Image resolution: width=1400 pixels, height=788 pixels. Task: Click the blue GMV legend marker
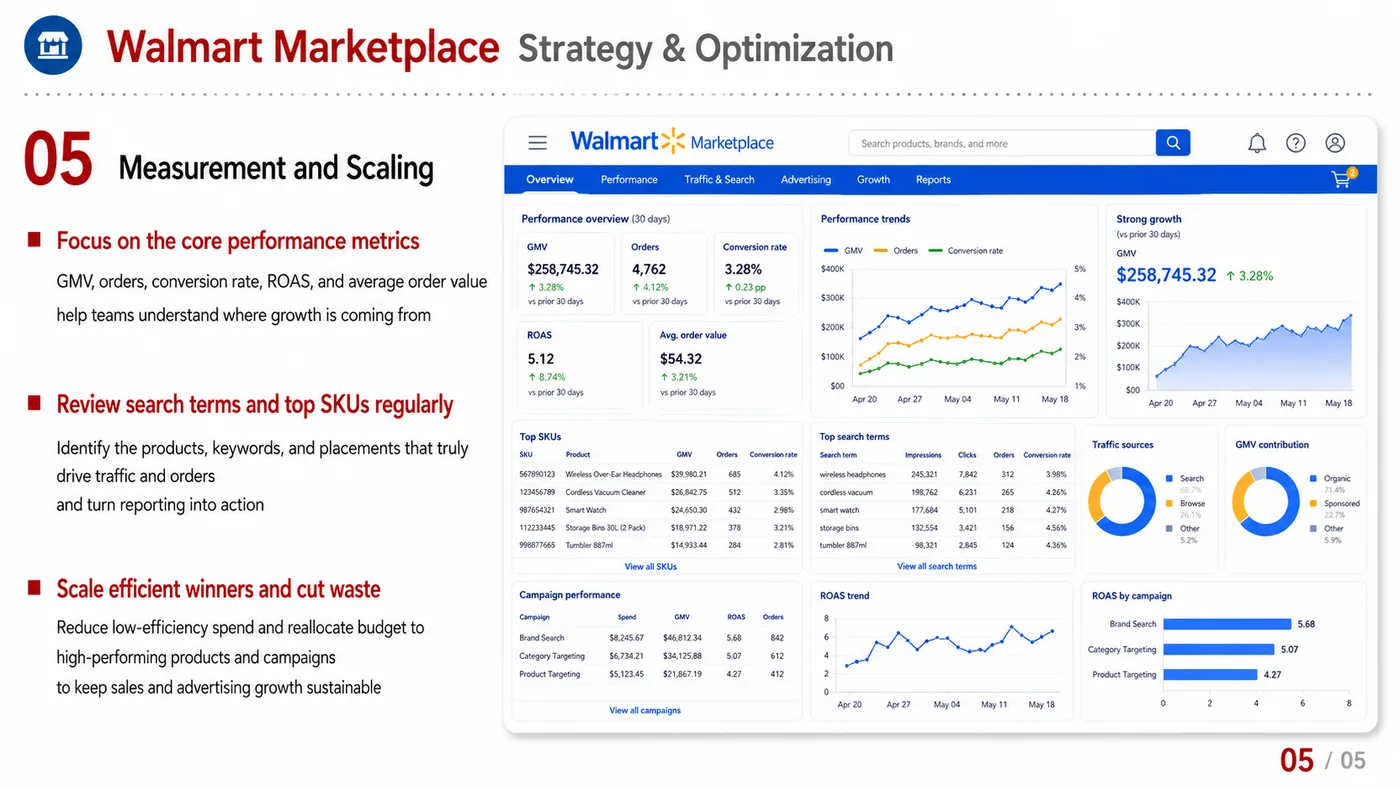[x=830, y=251]
